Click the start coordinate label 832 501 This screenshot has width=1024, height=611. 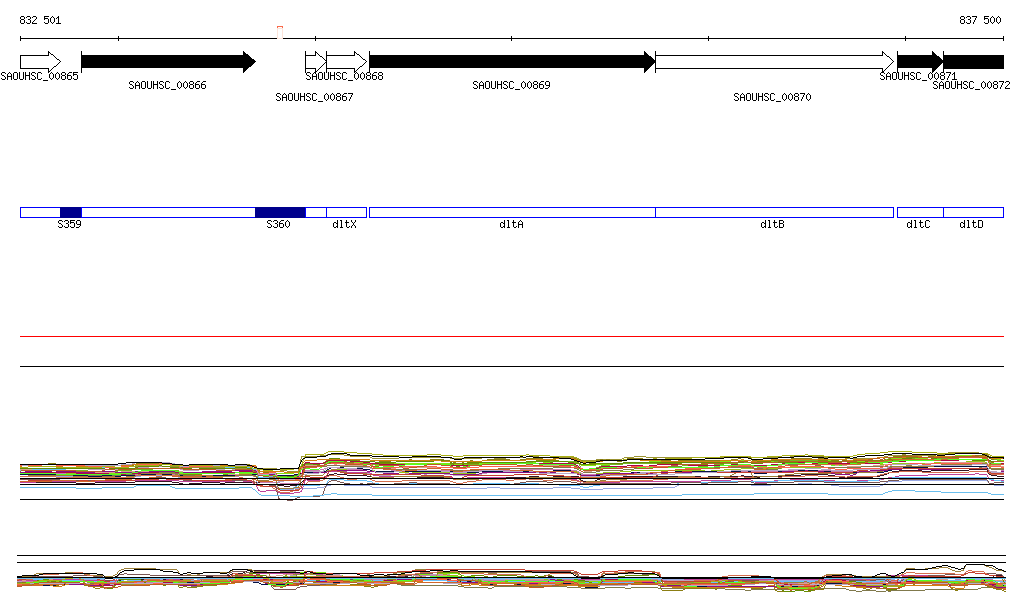pos(40,20)
